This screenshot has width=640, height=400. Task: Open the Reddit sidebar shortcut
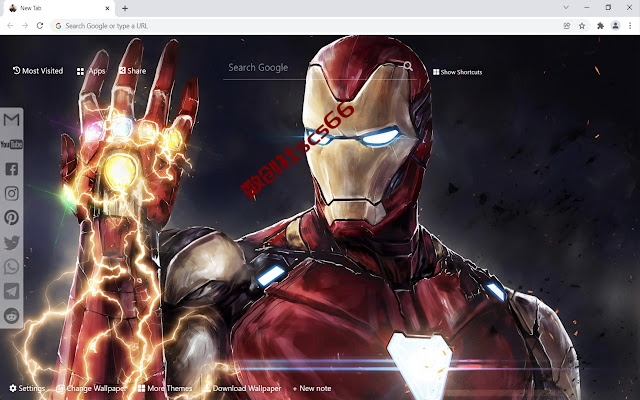[11, 316]
